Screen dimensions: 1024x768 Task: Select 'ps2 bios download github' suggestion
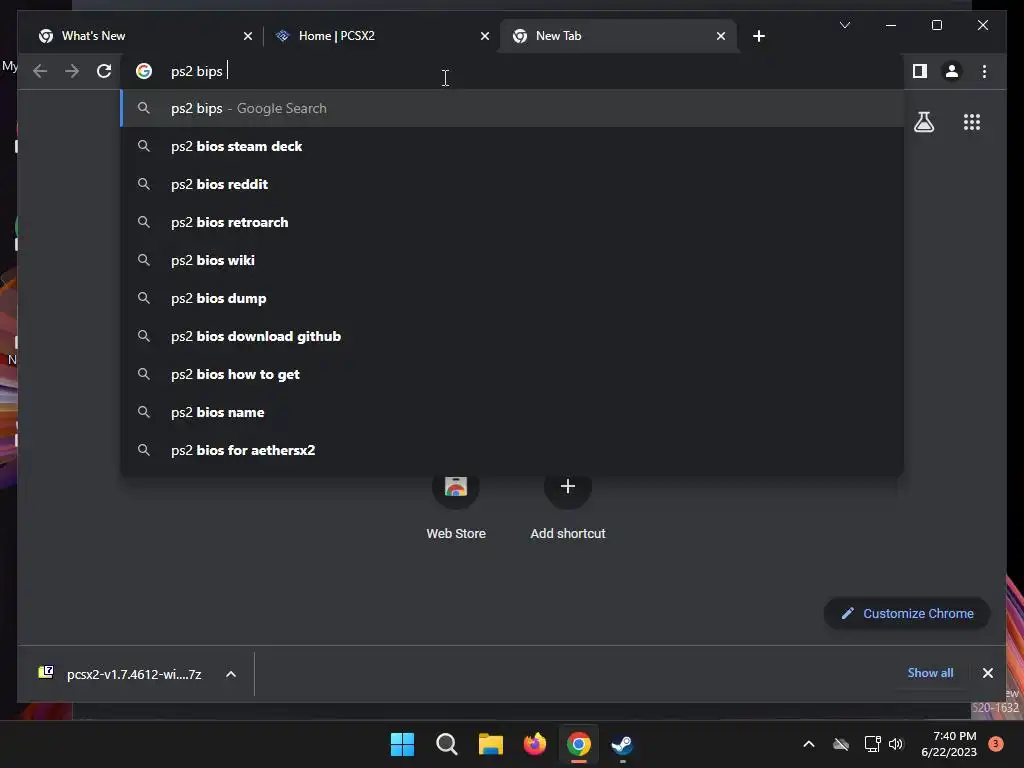(512, 336)
